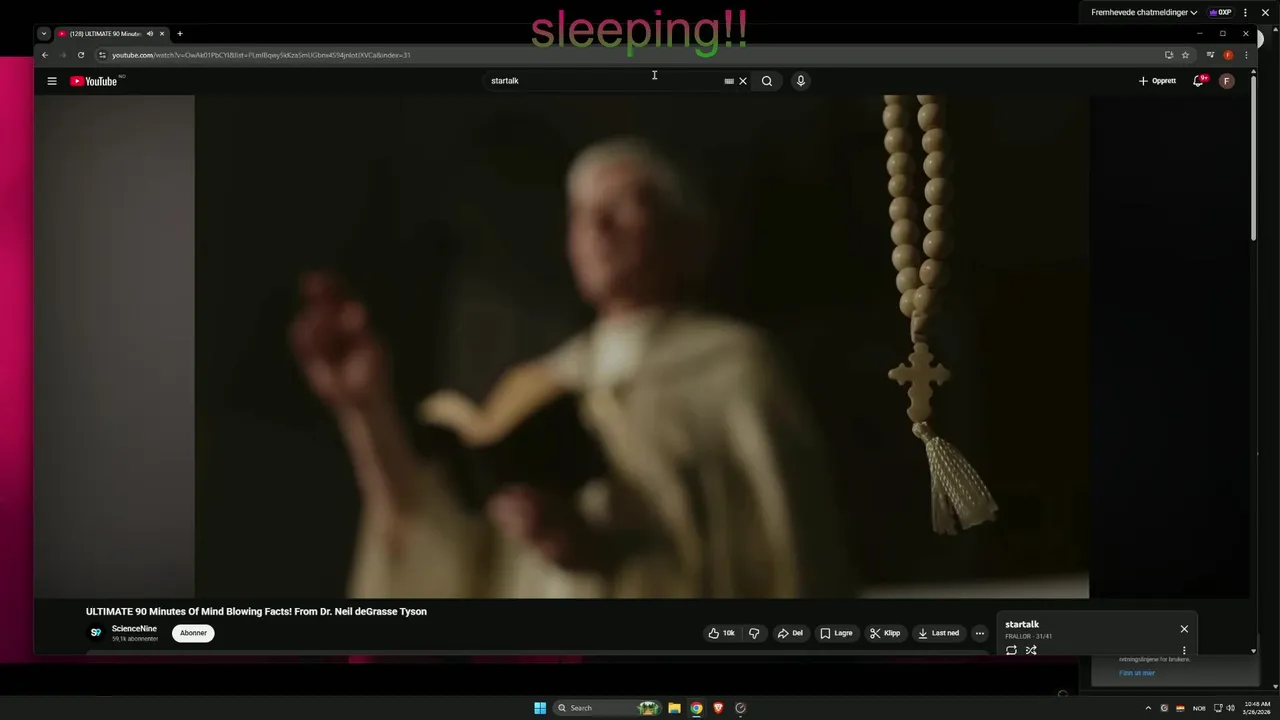Open Brave browser from the taskbar
The width and height of the screenshot is (1280, 720).
[718, 708]
